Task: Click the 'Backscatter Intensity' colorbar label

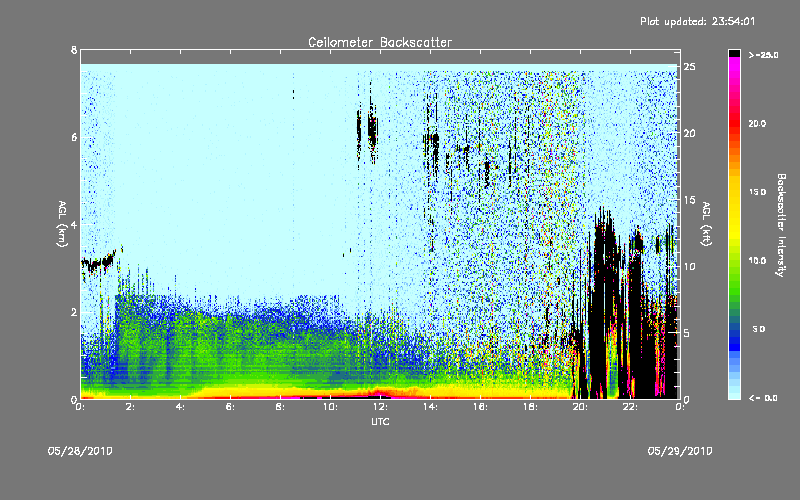Action: coord(781,225)
